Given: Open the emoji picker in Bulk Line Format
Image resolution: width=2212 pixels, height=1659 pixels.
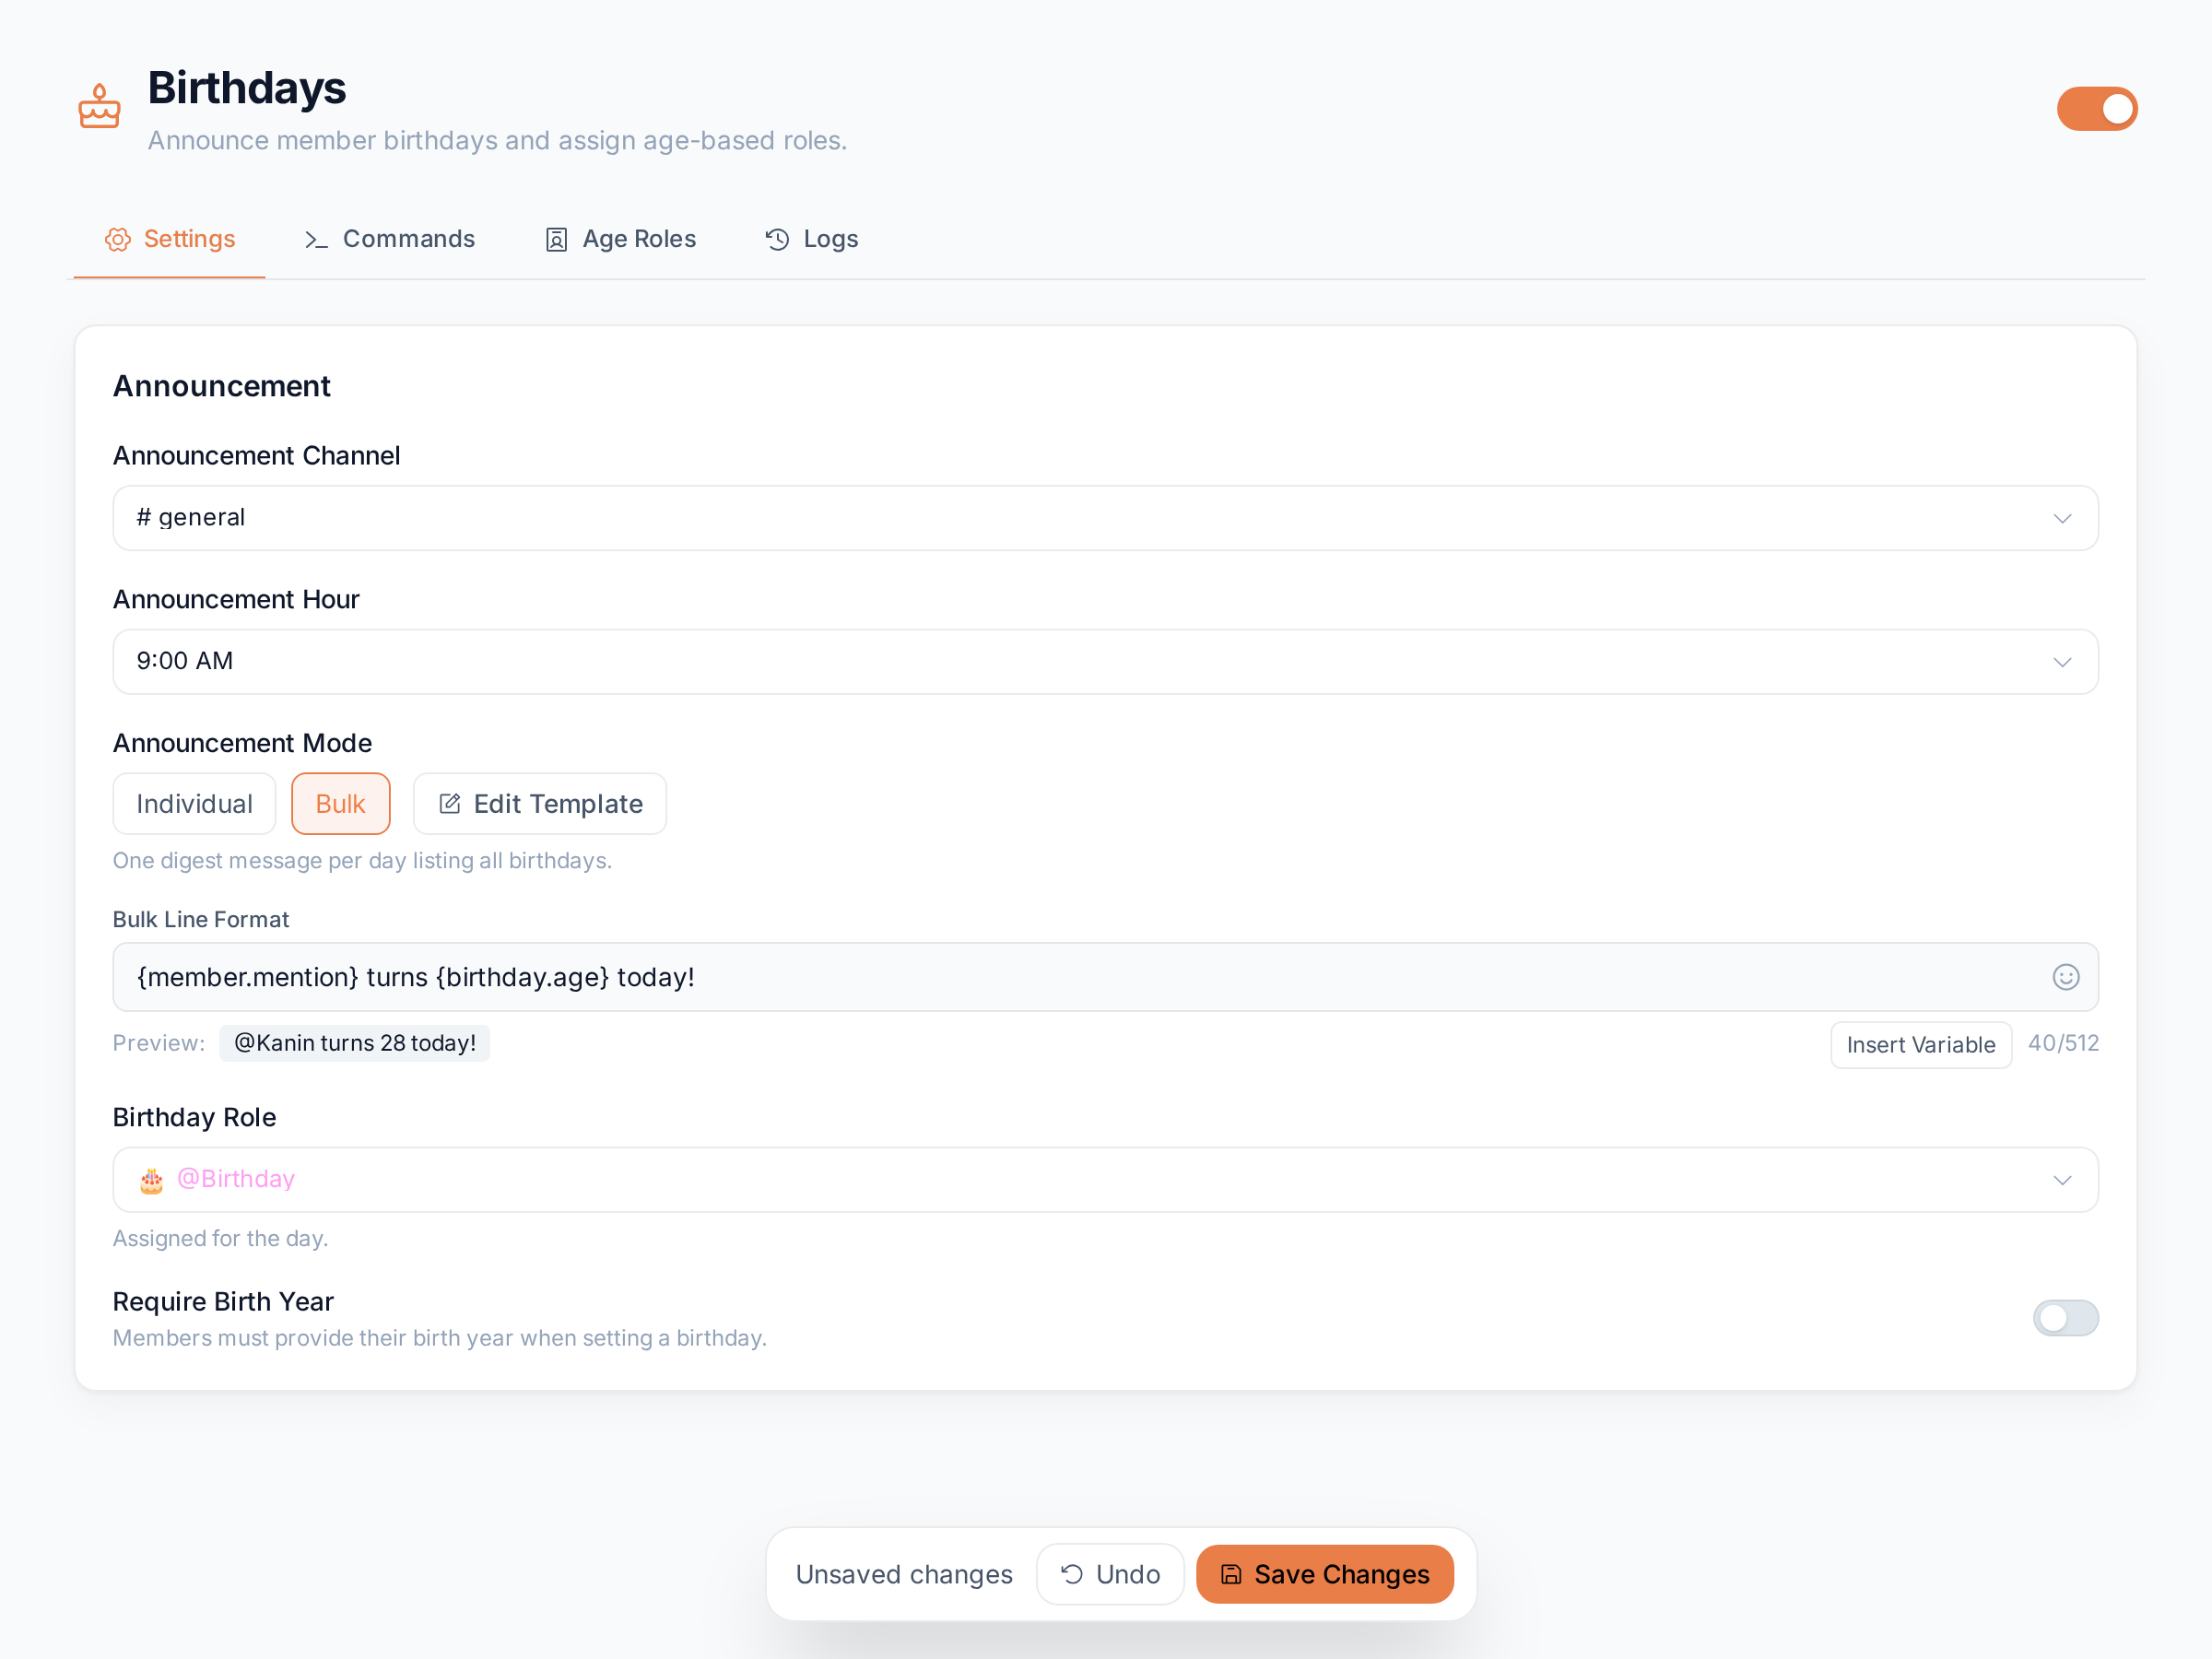Looking at the screenshot, I should [x=2065, y=977].
